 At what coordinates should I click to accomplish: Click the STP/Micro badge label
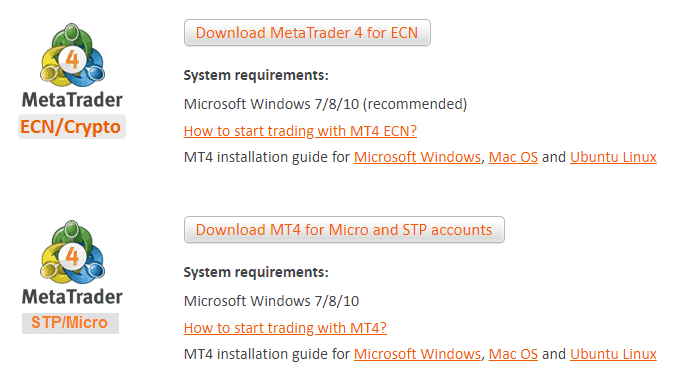70,323
